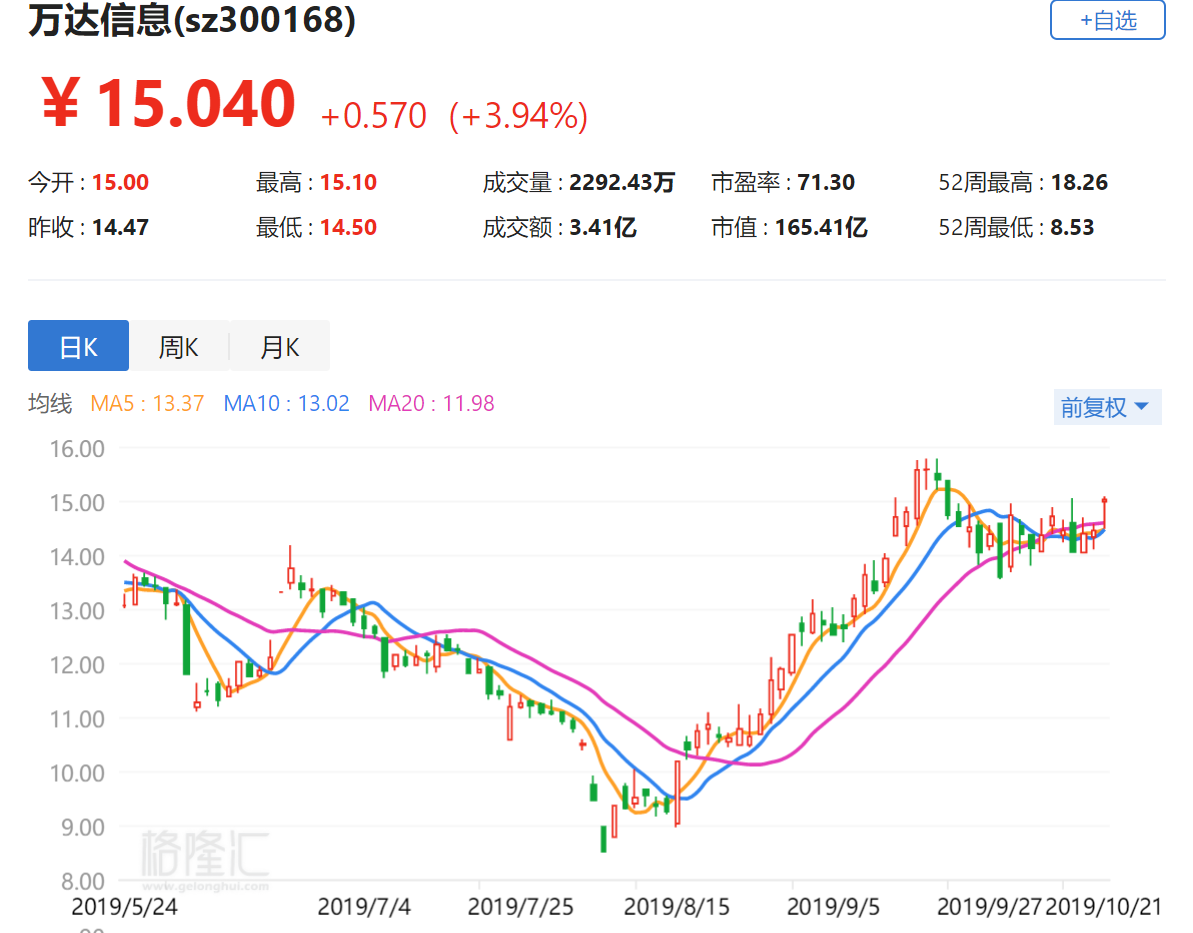Click the 成交额 value 3.41亿

603,228
